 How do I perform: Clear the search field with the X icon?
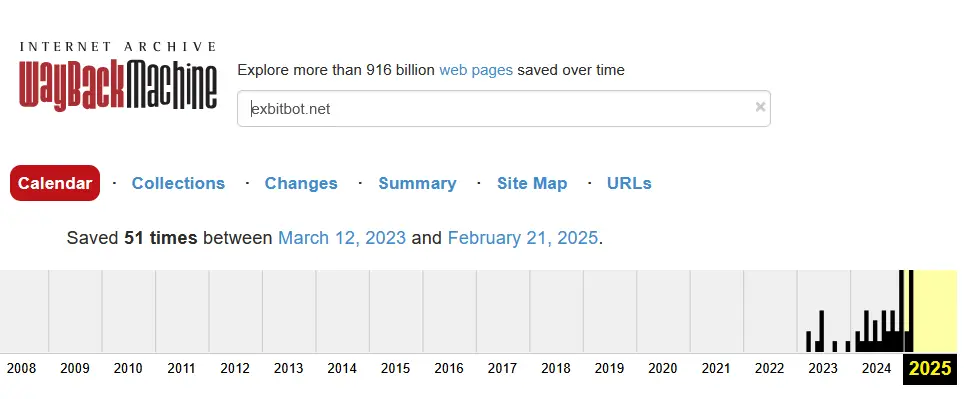point(760,107)
